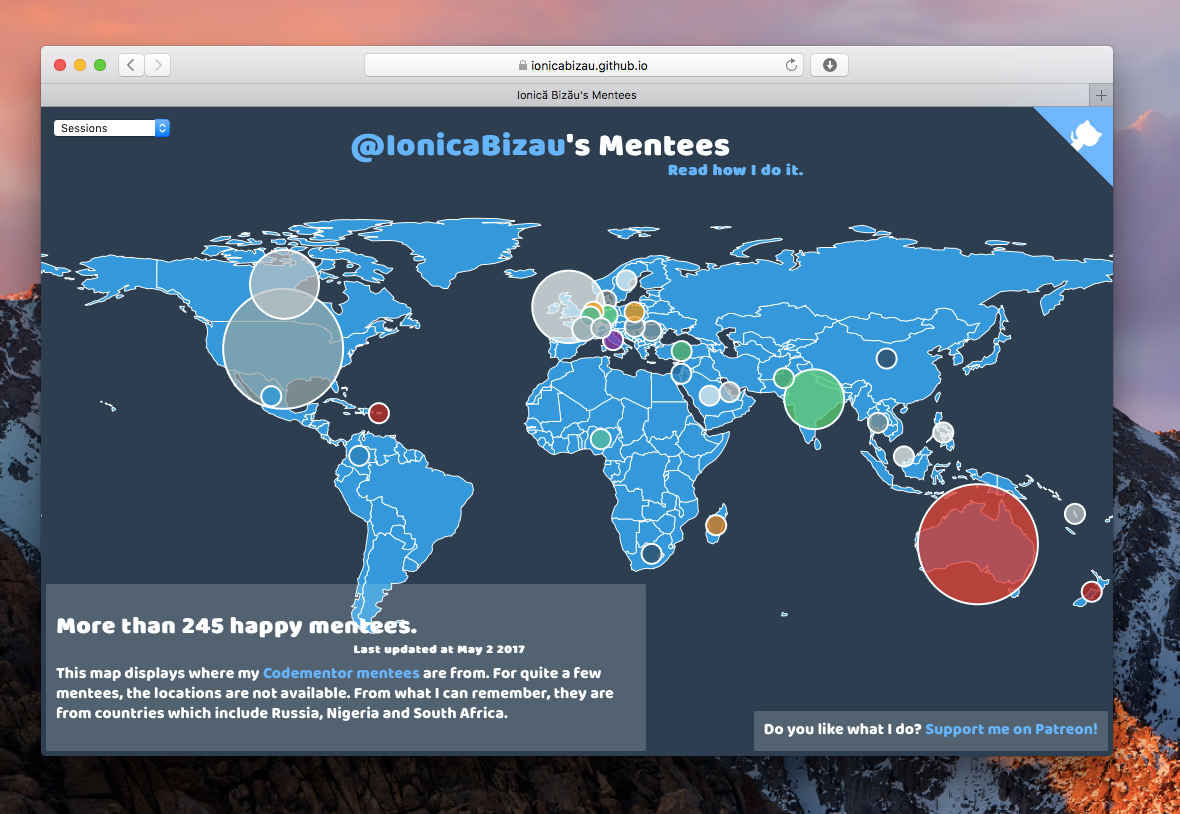Click the gray bubble over Canada
Viewport: 1180px width, 814px height.
[284, 284]
